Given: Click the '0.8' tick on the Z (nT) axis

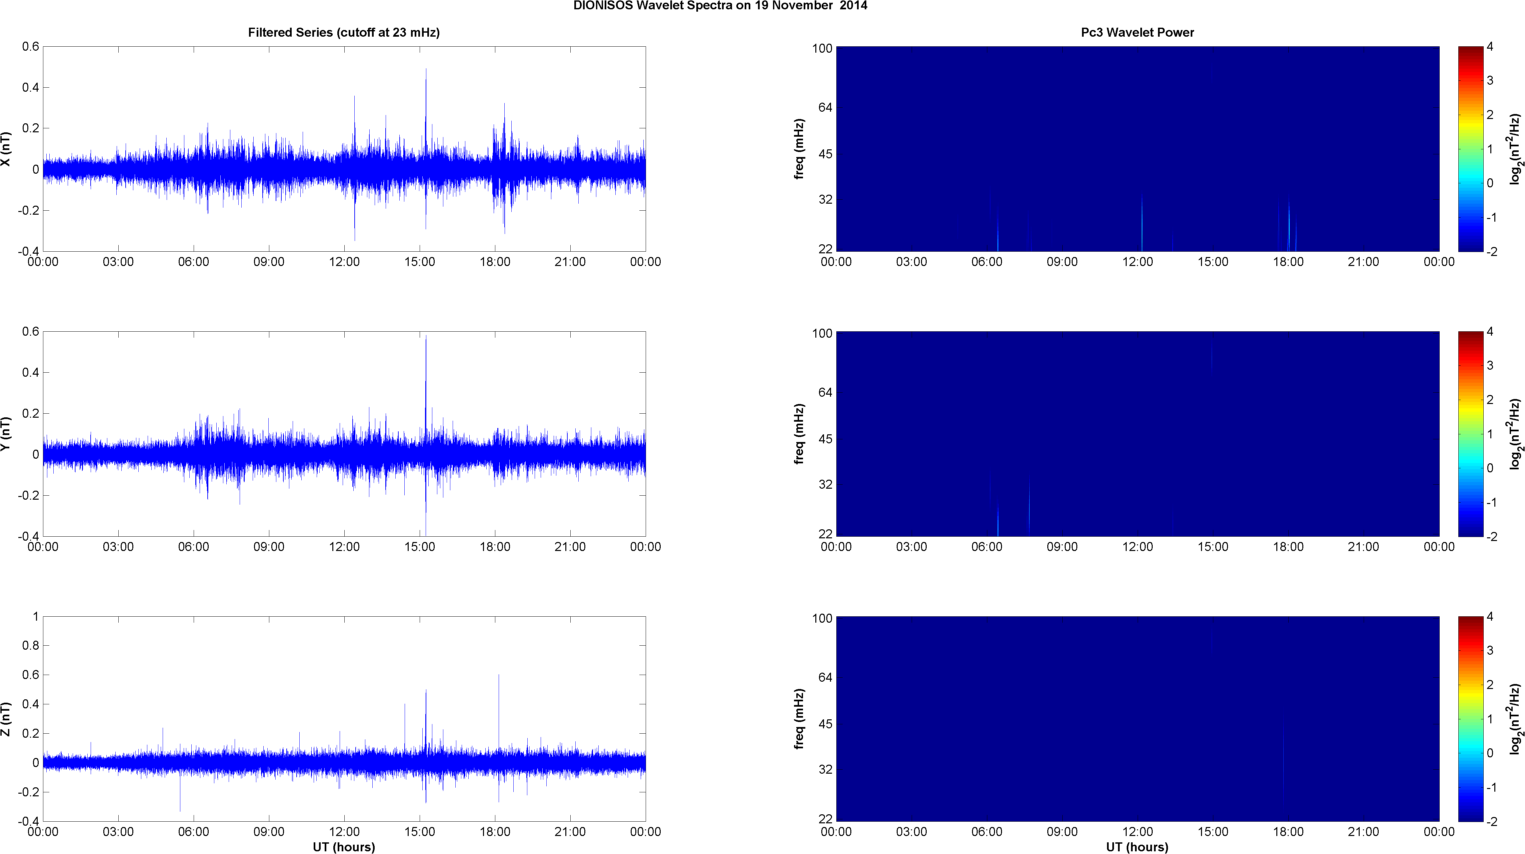Looking at the screenshot, I should 30,646.
